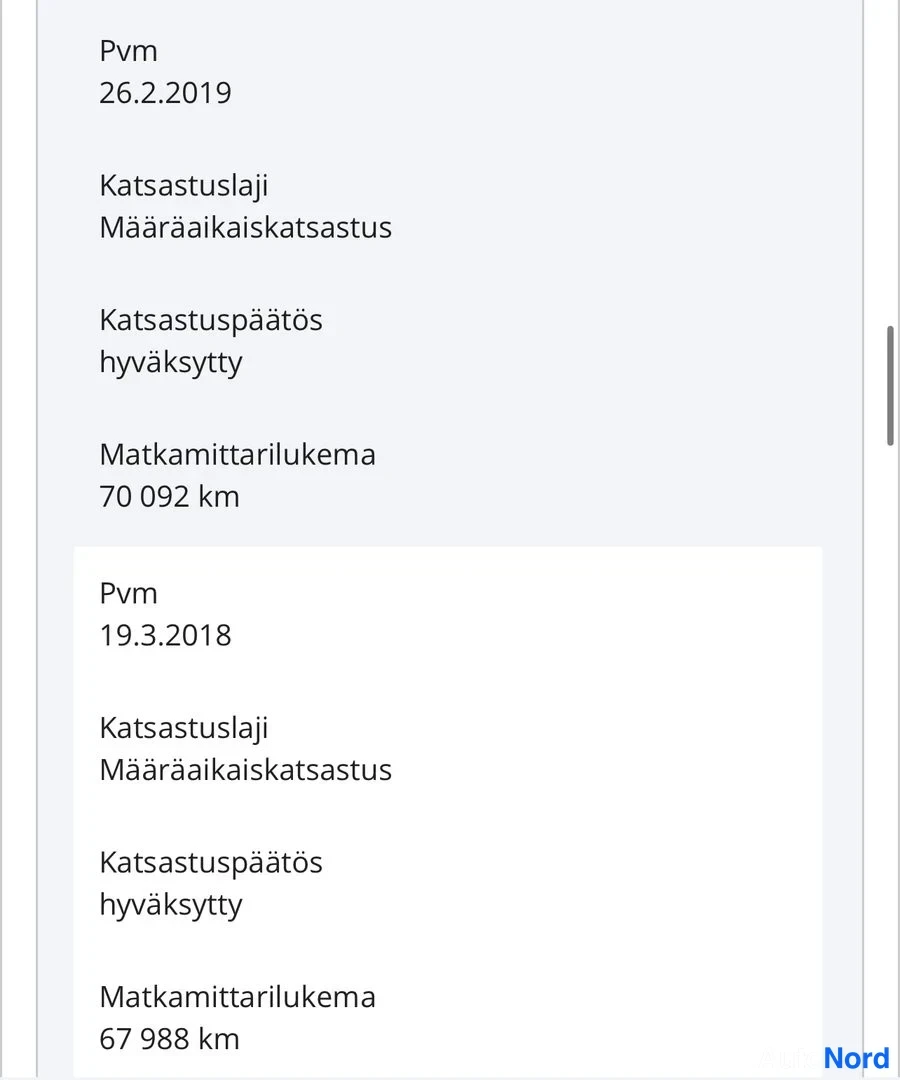Click the 70 092 km odometer reading
900x1080 pixels.
coord(169,497)
